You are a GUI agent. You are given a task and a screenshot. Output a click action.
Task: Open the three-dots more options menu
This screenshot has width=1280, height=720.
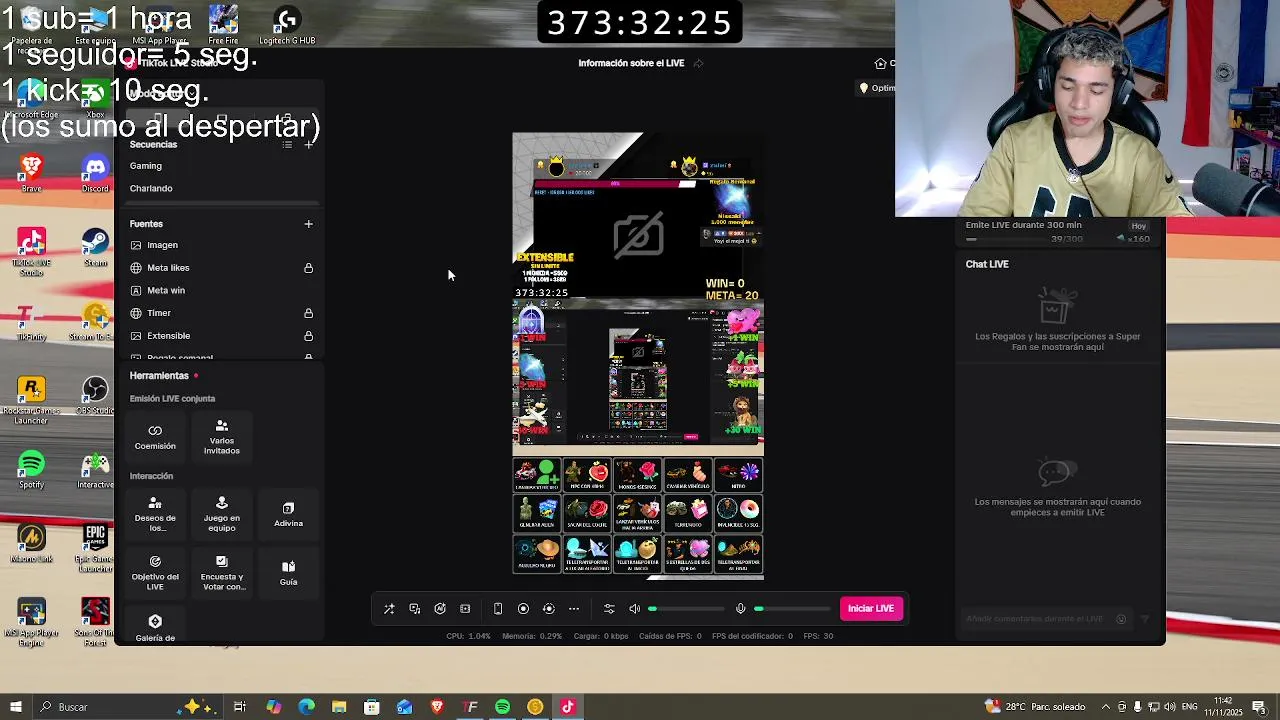[x=574, y=608]
